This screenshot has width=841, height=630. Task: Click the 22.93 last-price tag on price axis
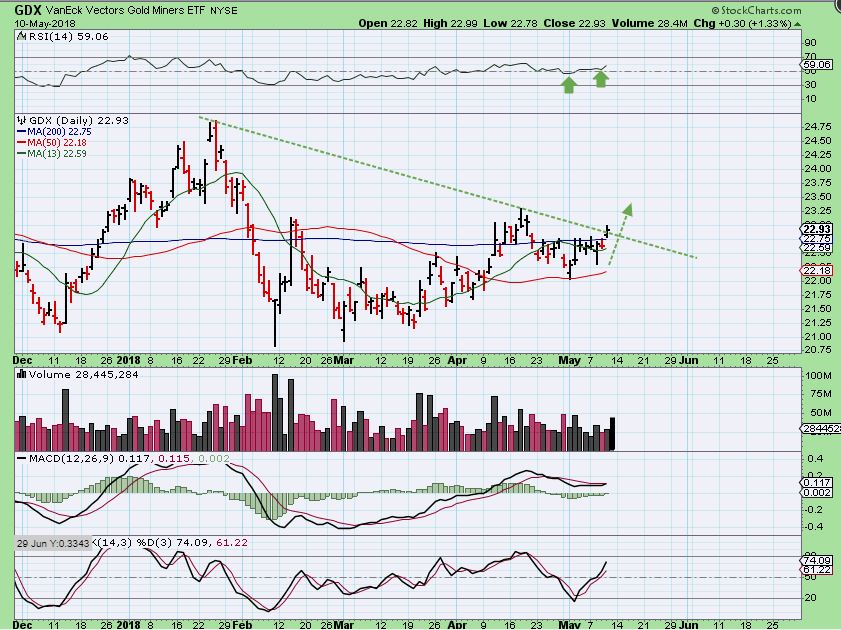click(817, 229)
